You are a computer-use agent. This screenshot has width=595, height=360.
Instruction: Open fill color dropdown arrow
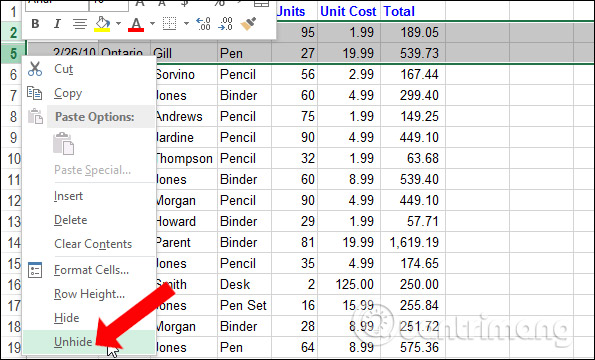click(118, 24)
